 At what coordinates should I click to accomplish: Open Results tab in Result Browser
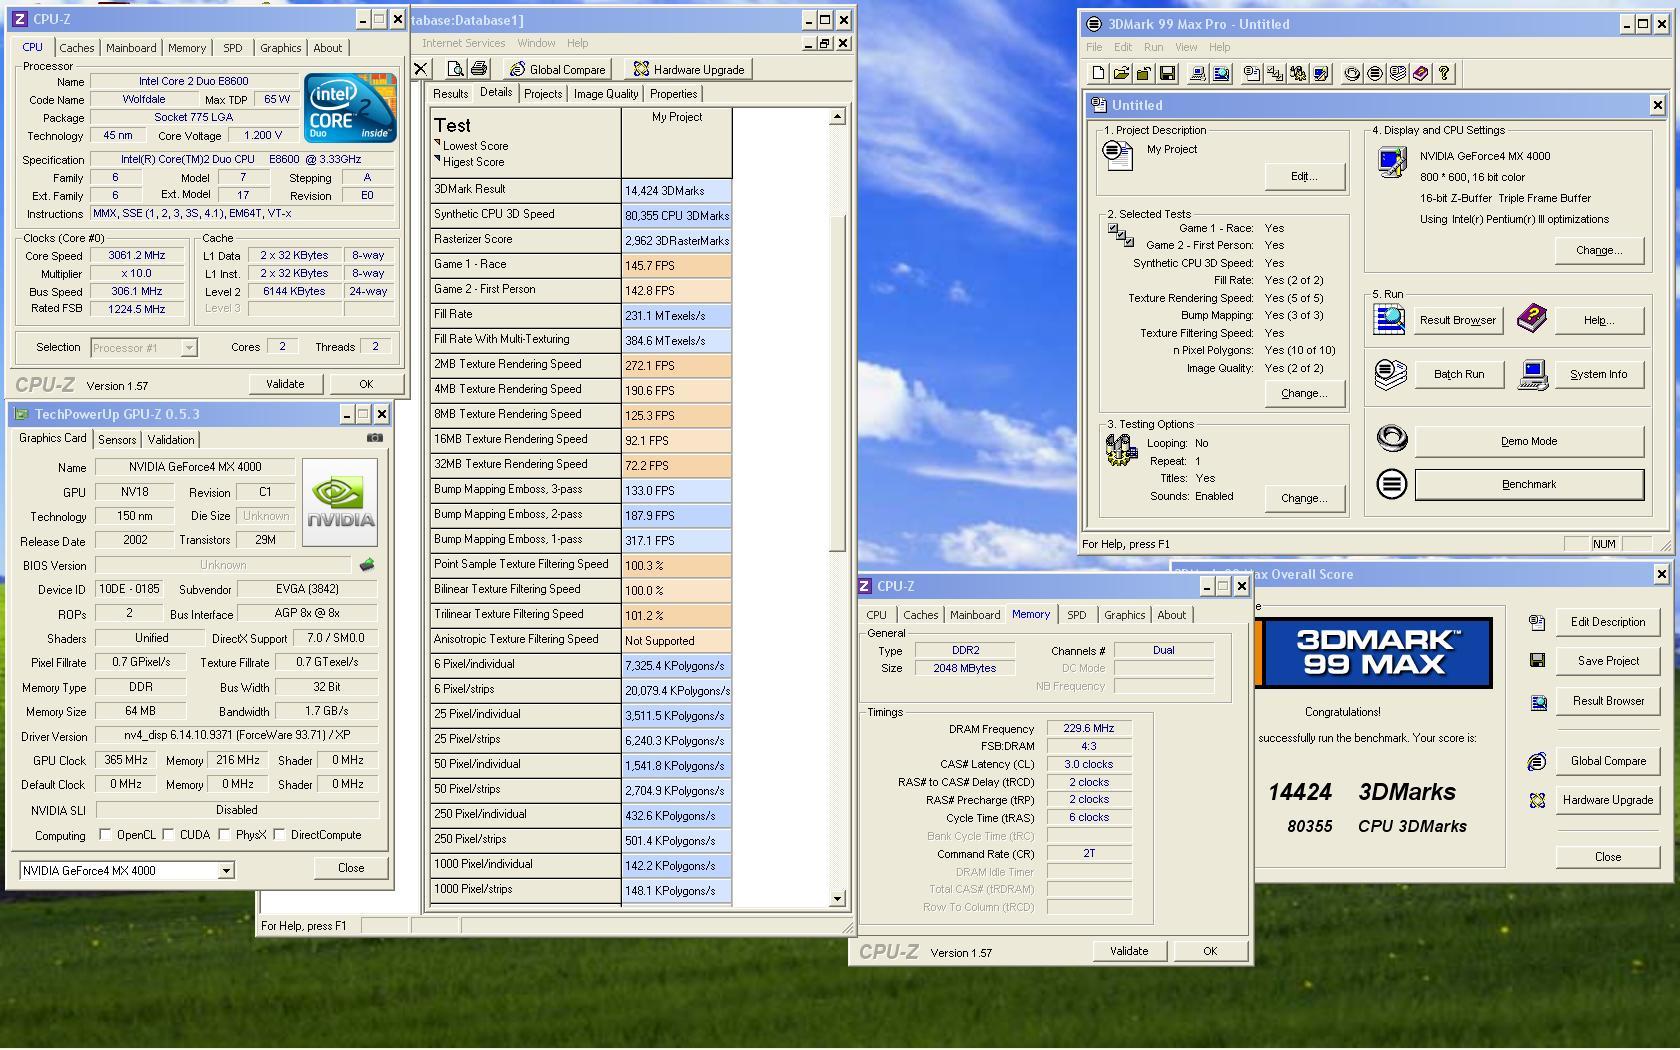[x=450, y=94]
